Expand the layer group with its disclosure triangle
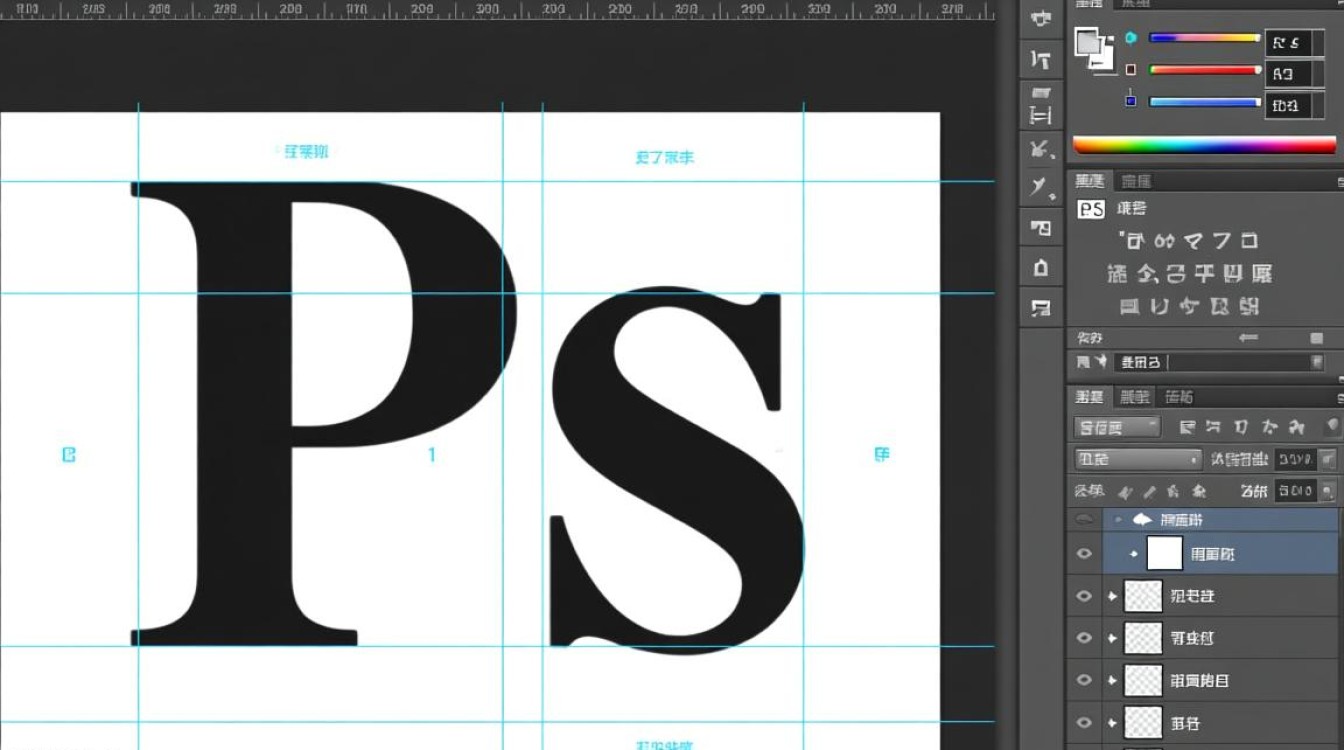The width and height of the screenshot is (1344, 750). click(x=1118, y=520)
